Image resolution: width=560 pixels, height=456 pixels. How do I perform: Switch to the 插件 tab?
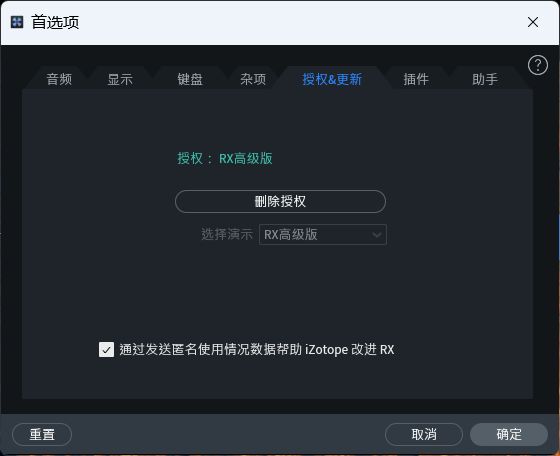click(x=416, y=79)
